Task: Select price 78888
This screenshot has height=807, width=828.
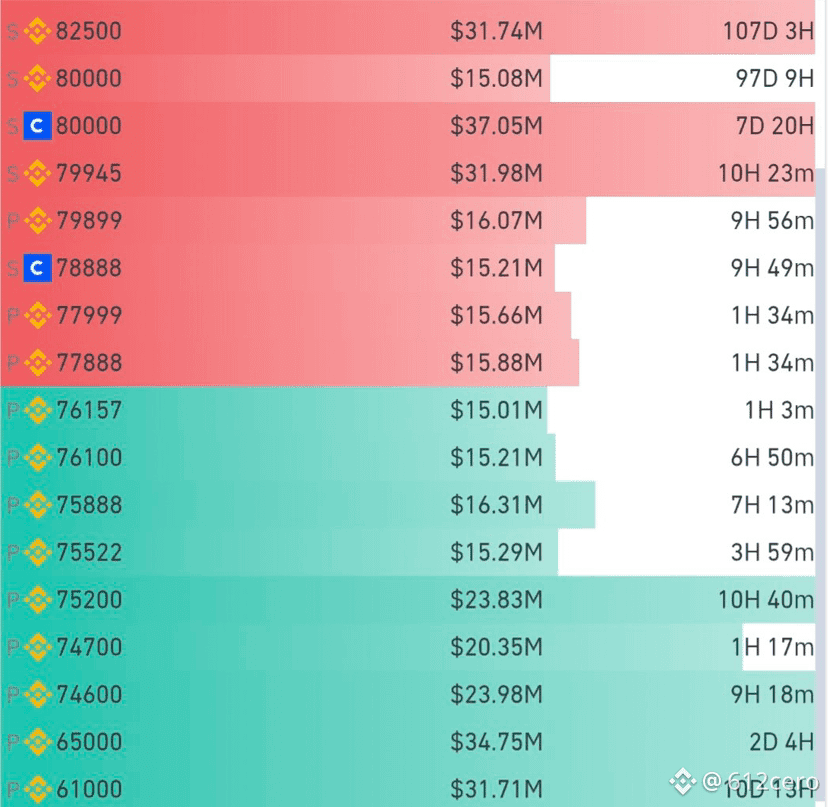Action: pyautogui.click(x=89, y=268)
